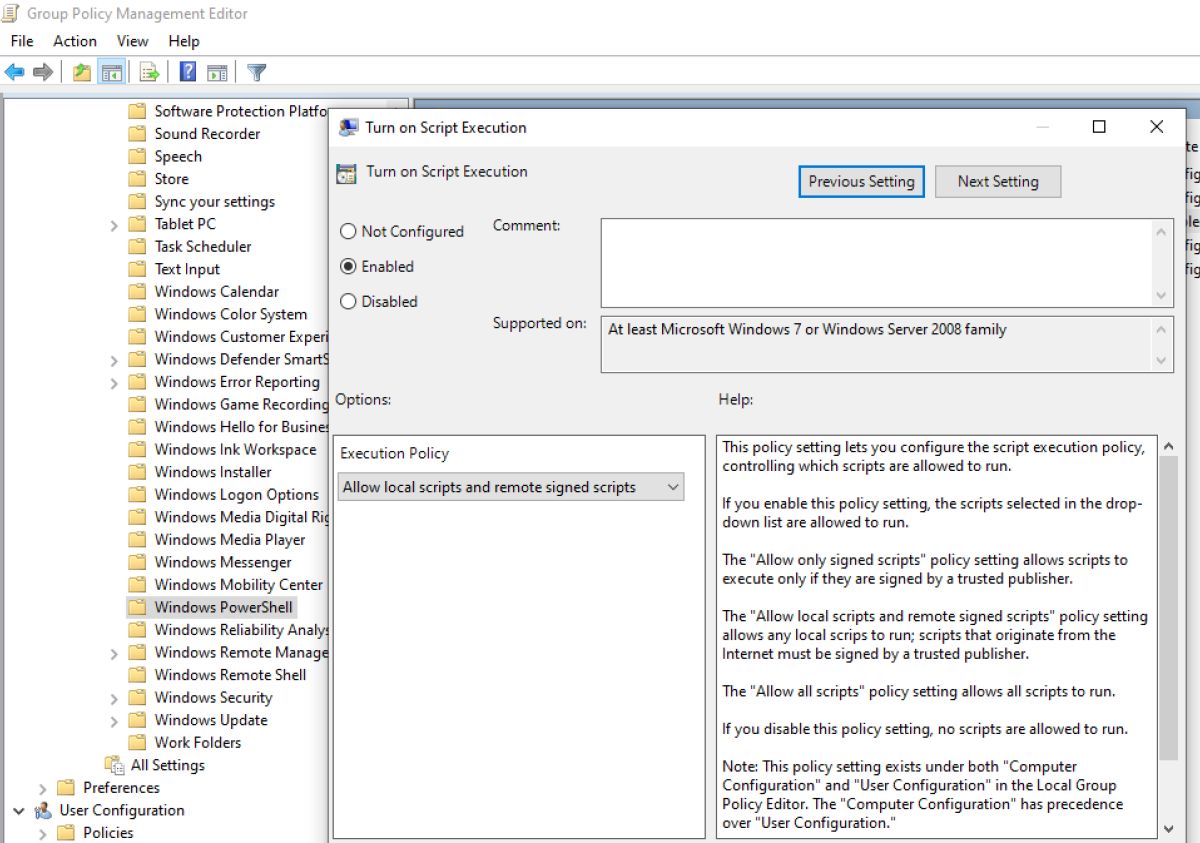Click the Windows PowerShell folder icon
The width and height of the screenshot is (1200, 843).
pyautogui.click(x=137, y=607)
